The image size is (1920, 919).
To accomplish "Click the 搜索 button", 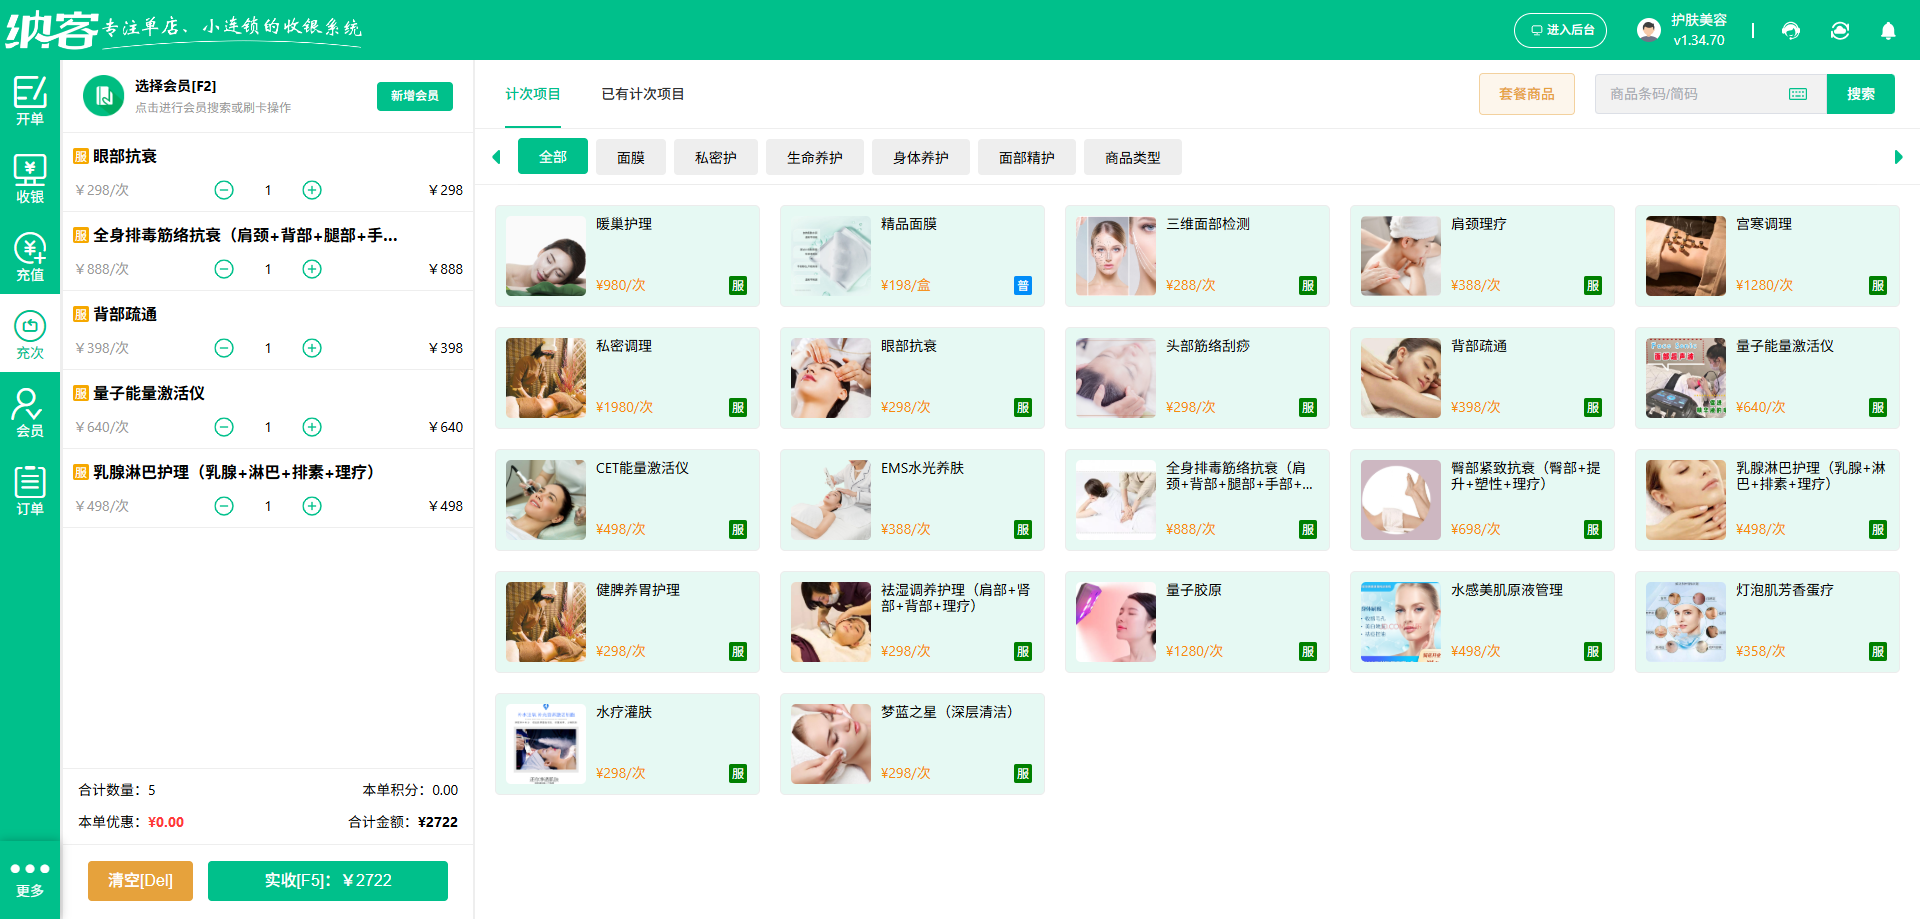I will click(1861, 94).
